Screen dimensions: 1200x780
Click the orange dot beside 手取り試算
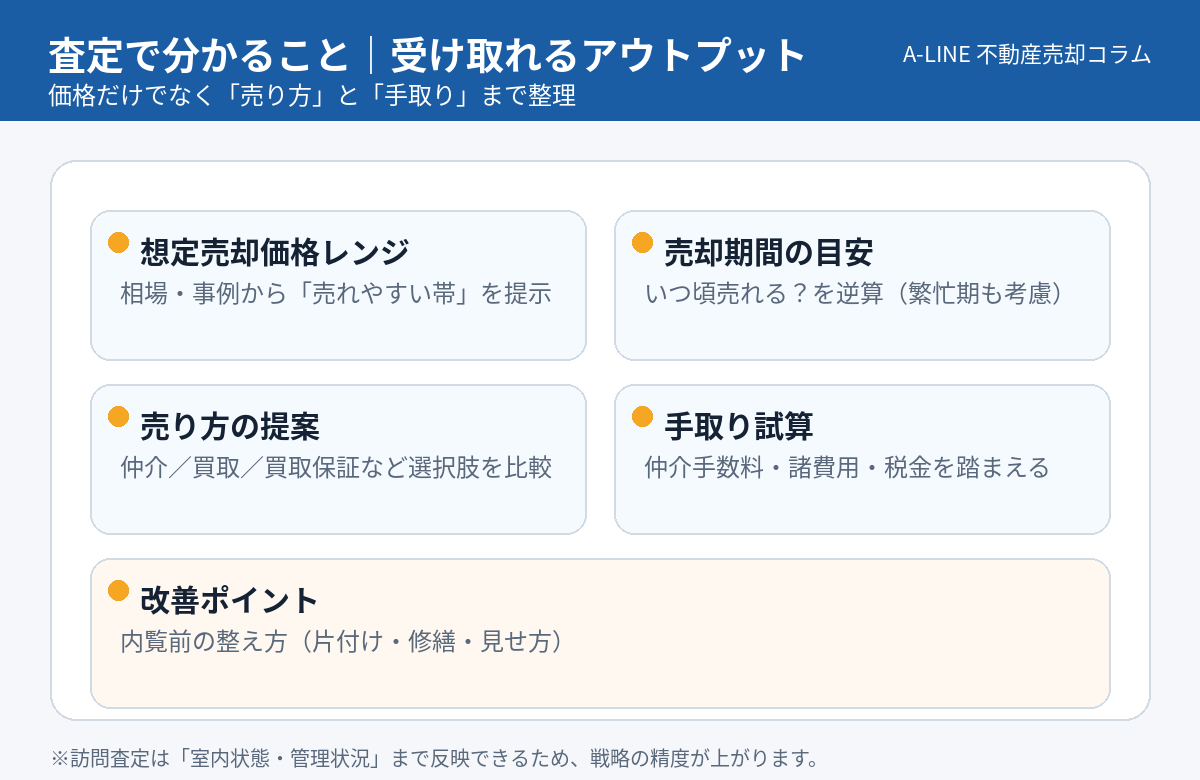point(643,417)
